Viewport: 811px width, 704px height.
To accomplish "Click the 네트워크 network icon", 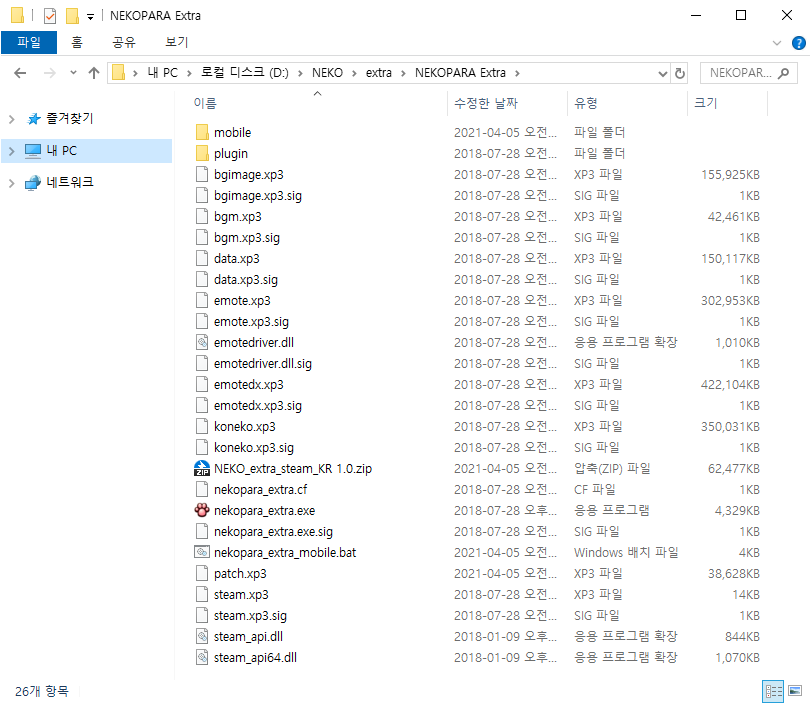I will 33,183.
